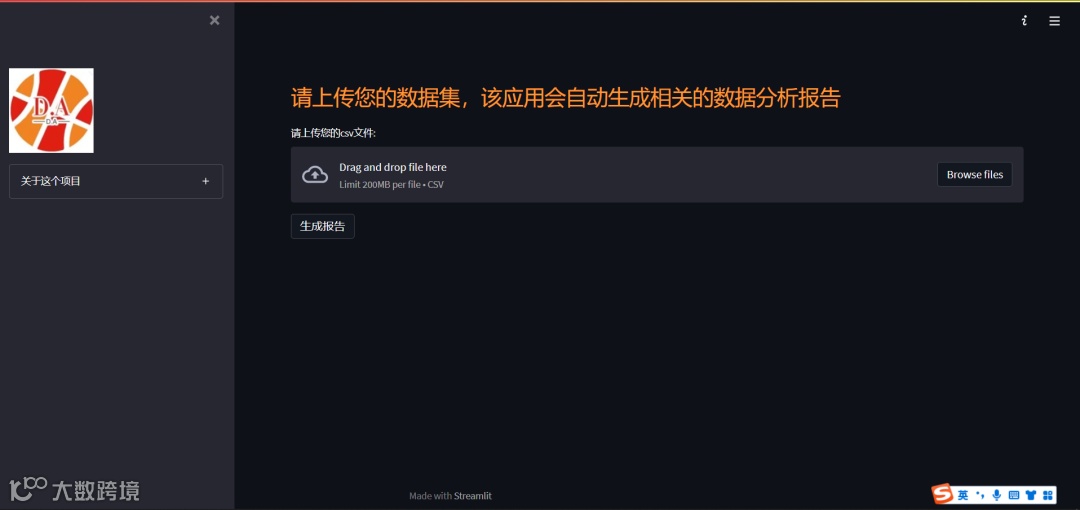Click the plus icon beside 关于这个项目
Viewport: 1080px width, 510px height.
(x=205, y=181)
